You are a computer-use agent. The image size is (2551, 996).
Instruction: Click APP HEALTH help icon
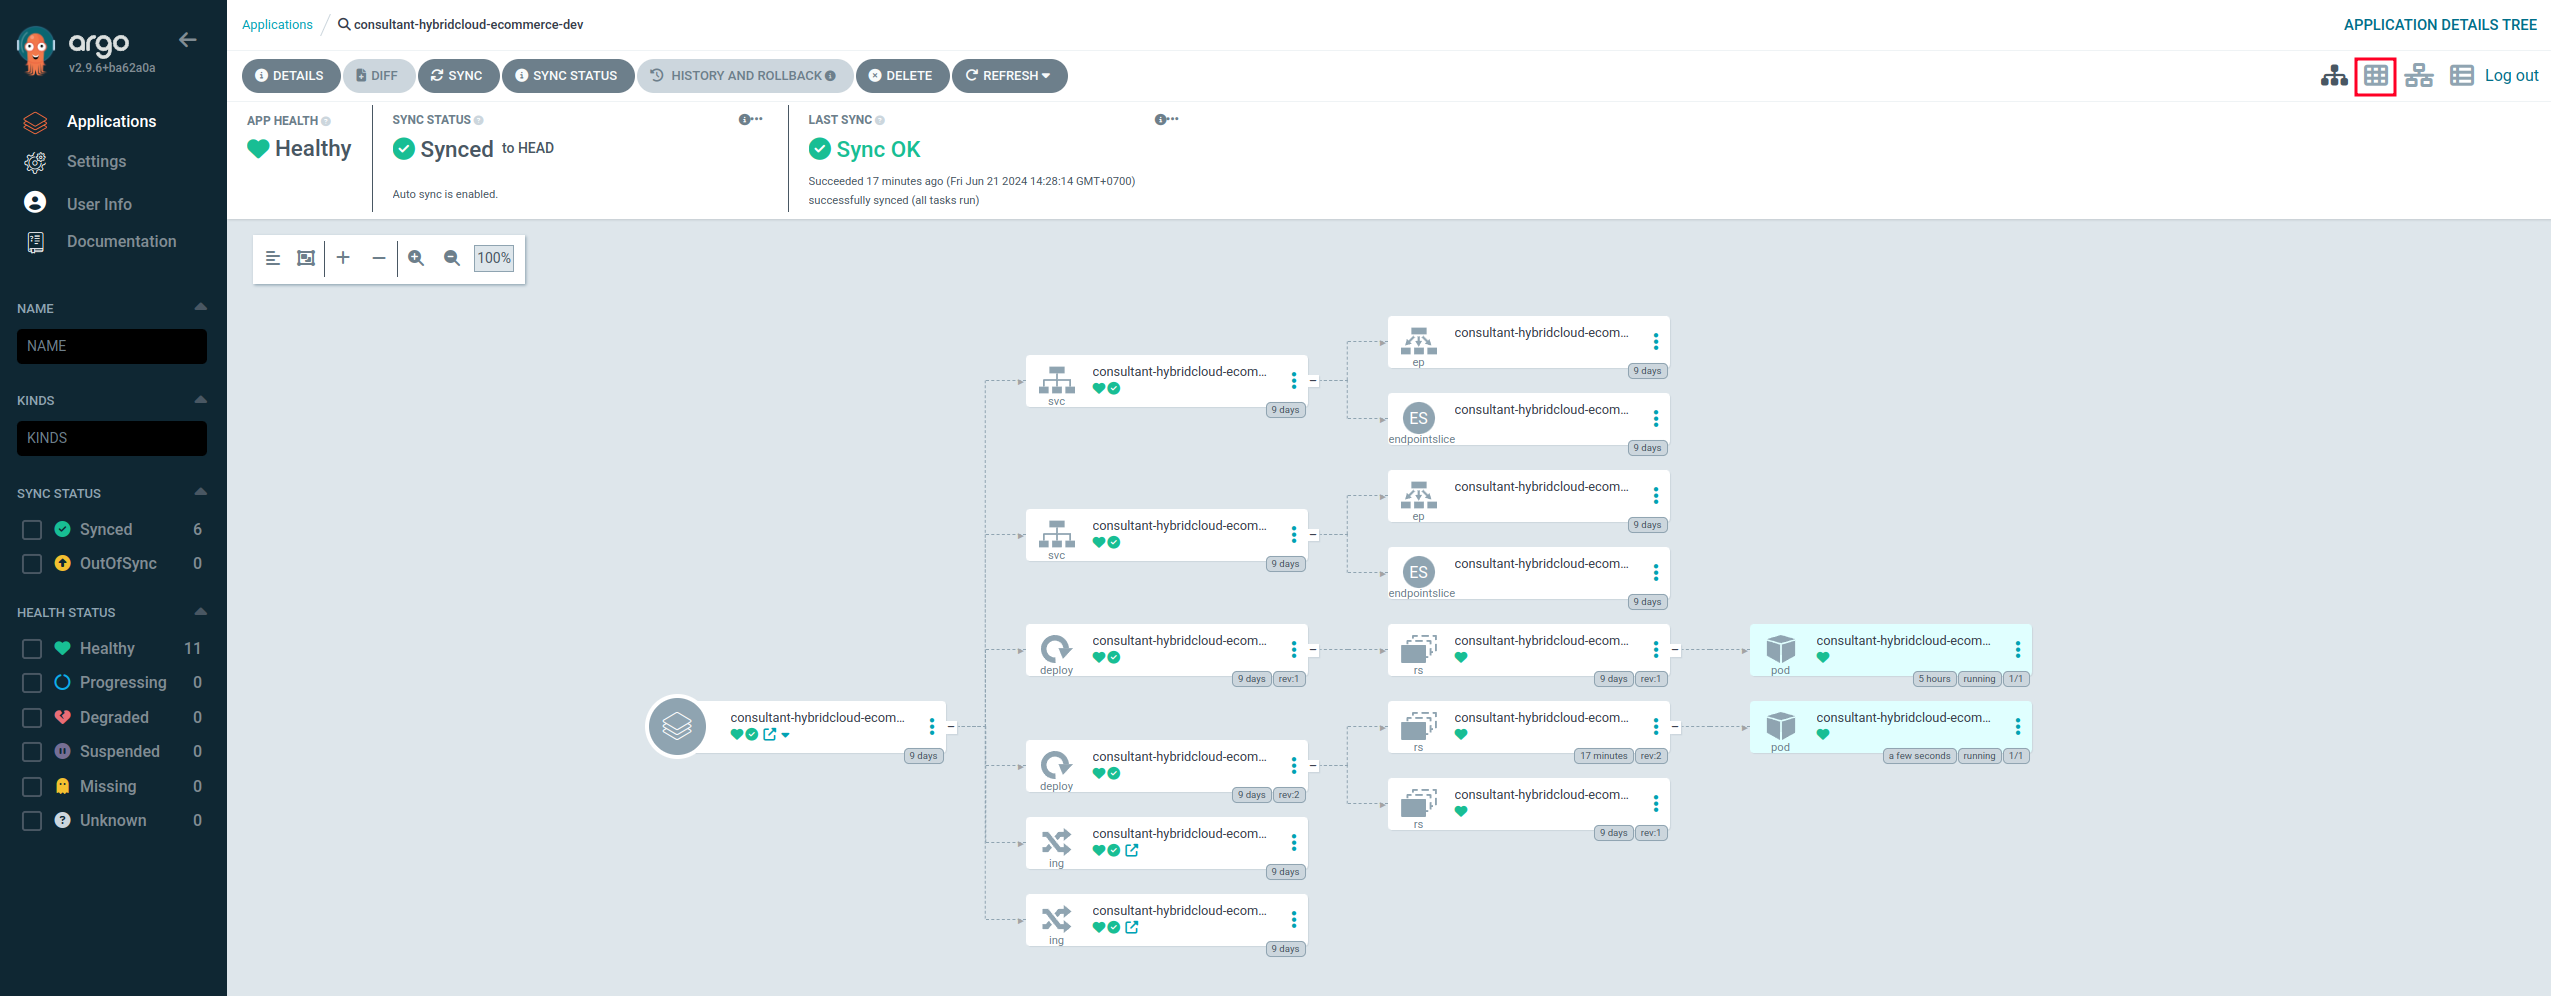326,121
